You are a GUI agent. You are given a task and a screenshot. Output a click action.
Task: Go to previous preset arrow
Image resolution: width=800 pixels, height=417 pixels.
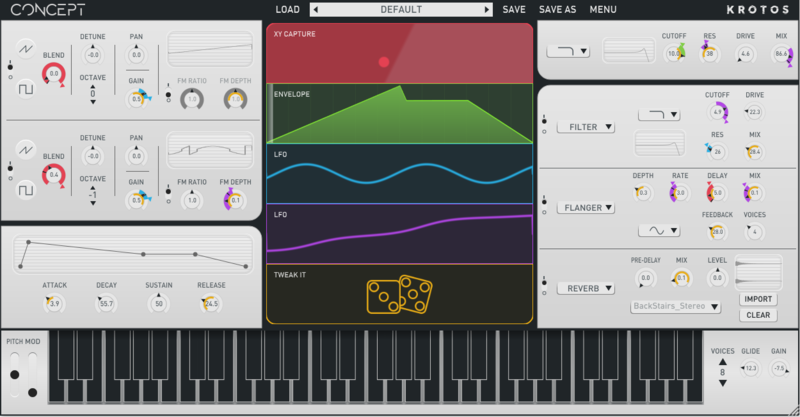[x=315, y=9]
